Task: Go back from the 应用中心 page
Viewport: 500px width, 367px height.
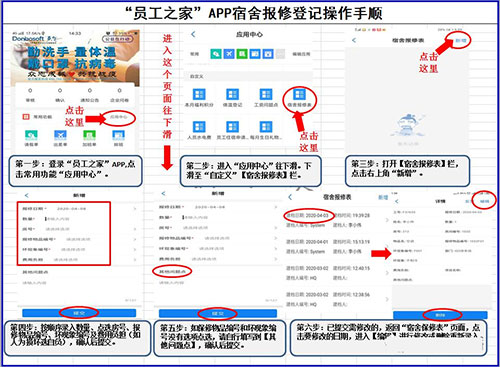Action: pyautogui.click(x=193, y=34)
